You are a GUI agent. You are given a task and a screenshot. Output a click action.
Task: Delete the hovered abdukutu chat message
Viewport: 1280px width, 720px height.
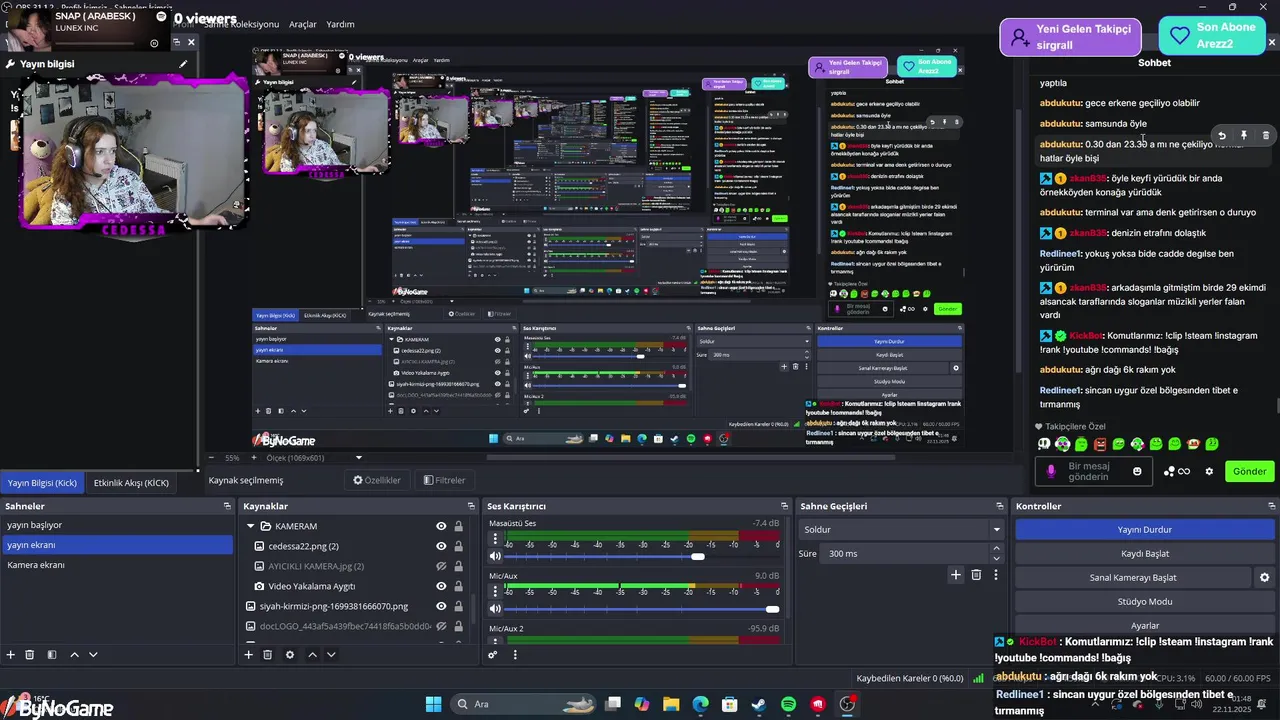pyautogui.click(x=1265, y=135)
